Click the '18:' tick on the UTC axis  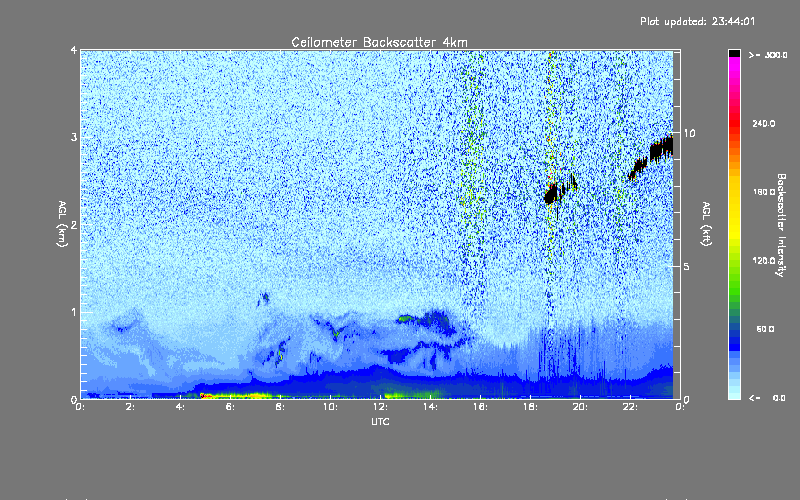(530, 407)
